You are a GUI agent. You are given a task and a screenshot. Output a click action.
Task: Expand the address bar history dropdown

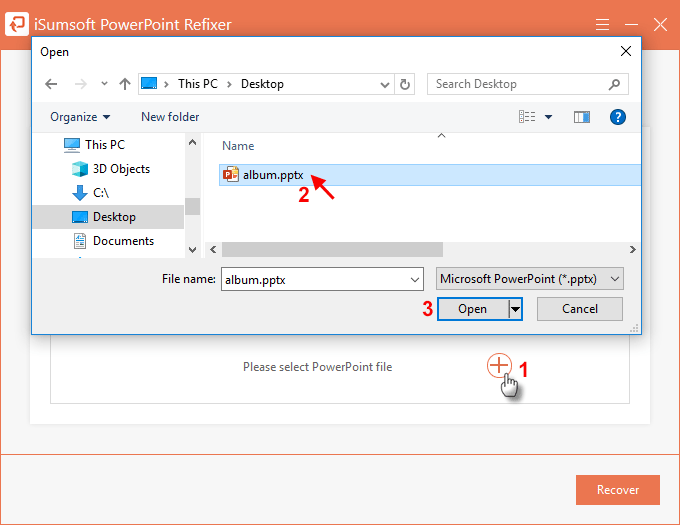coord(384,85)
